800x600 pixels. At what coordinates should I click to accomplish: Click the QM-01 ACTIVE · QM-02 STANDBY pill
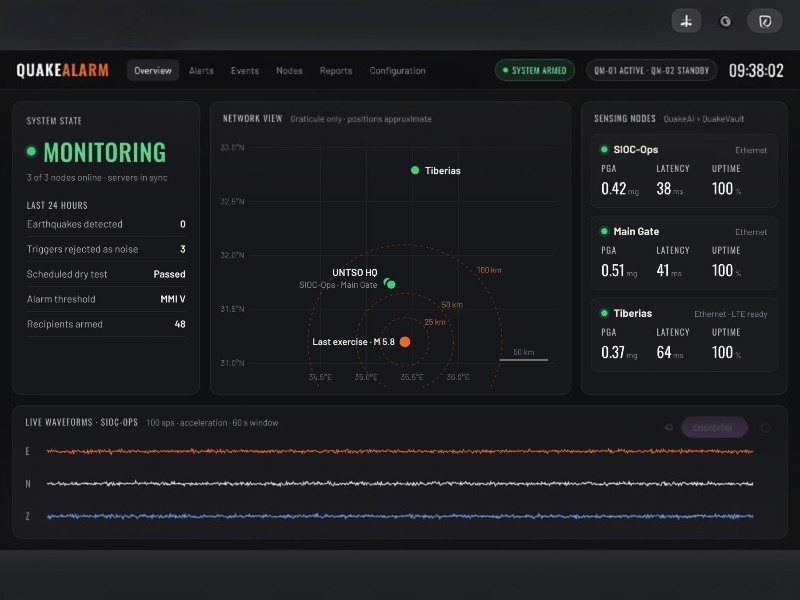(652, 70)
